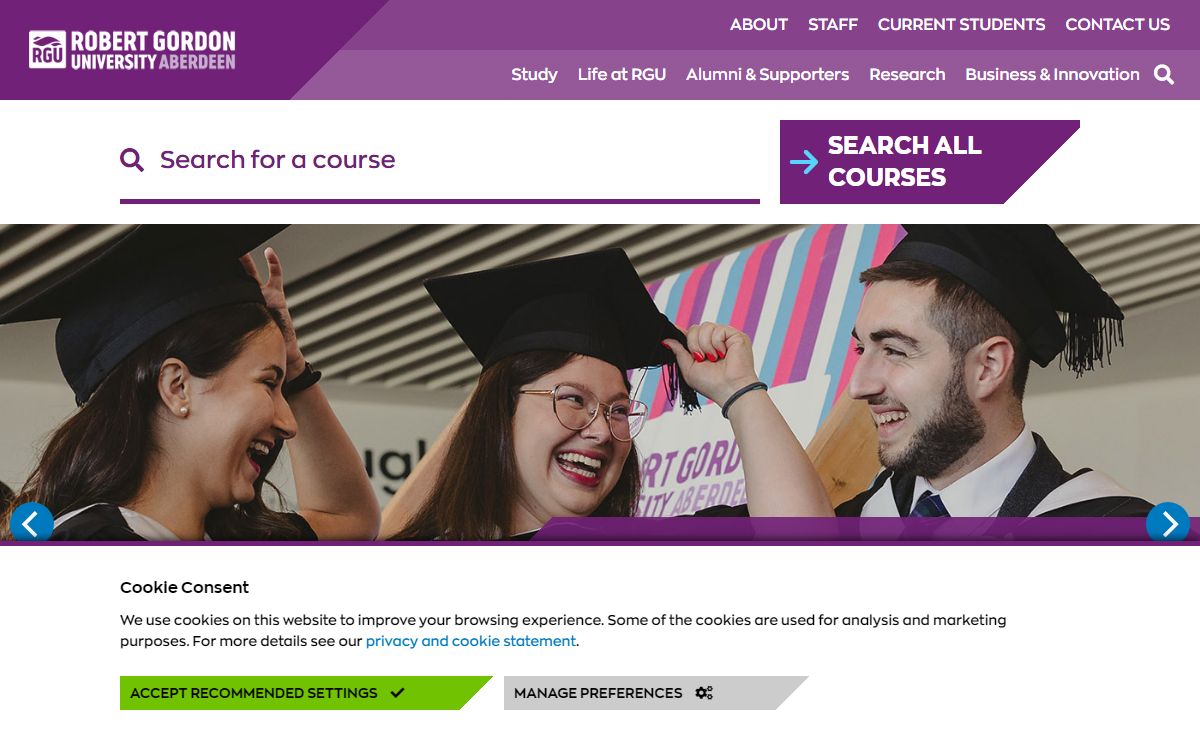The width and height of the screenshot is (1200, 740).
Task: Open site search magnifier in navigation bar
Action: tap(1164, 74)
